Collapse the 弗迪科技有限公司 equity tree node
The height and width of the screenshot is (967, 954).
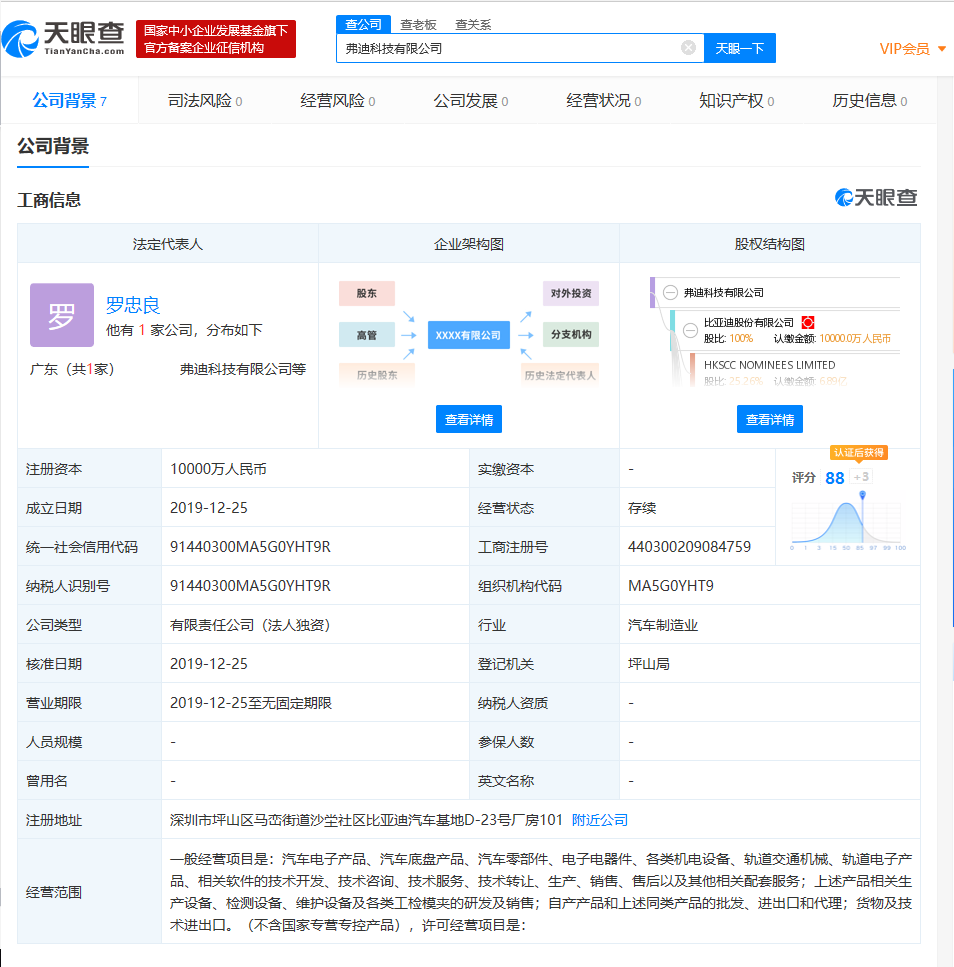coord(670,292)
